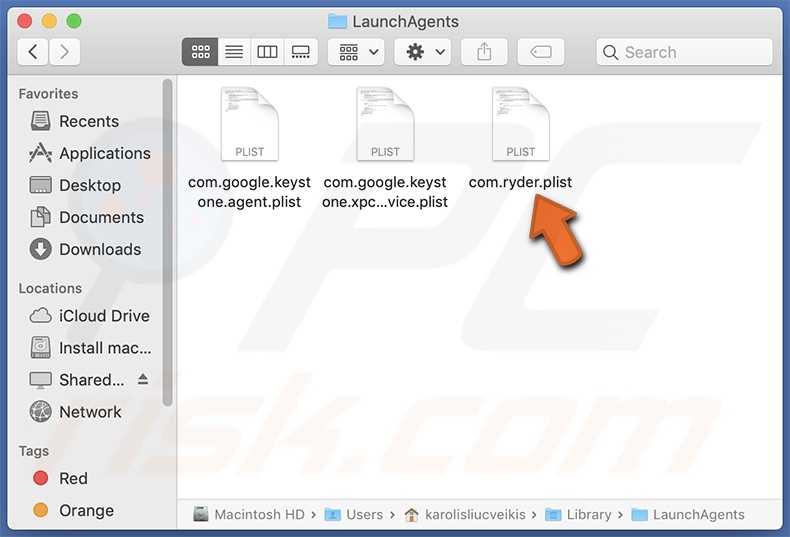Screen dimensions: 790x537
Task: Click the LaunchAgents title folder icon
Action: pyautogui.click(x=337, y=21)
